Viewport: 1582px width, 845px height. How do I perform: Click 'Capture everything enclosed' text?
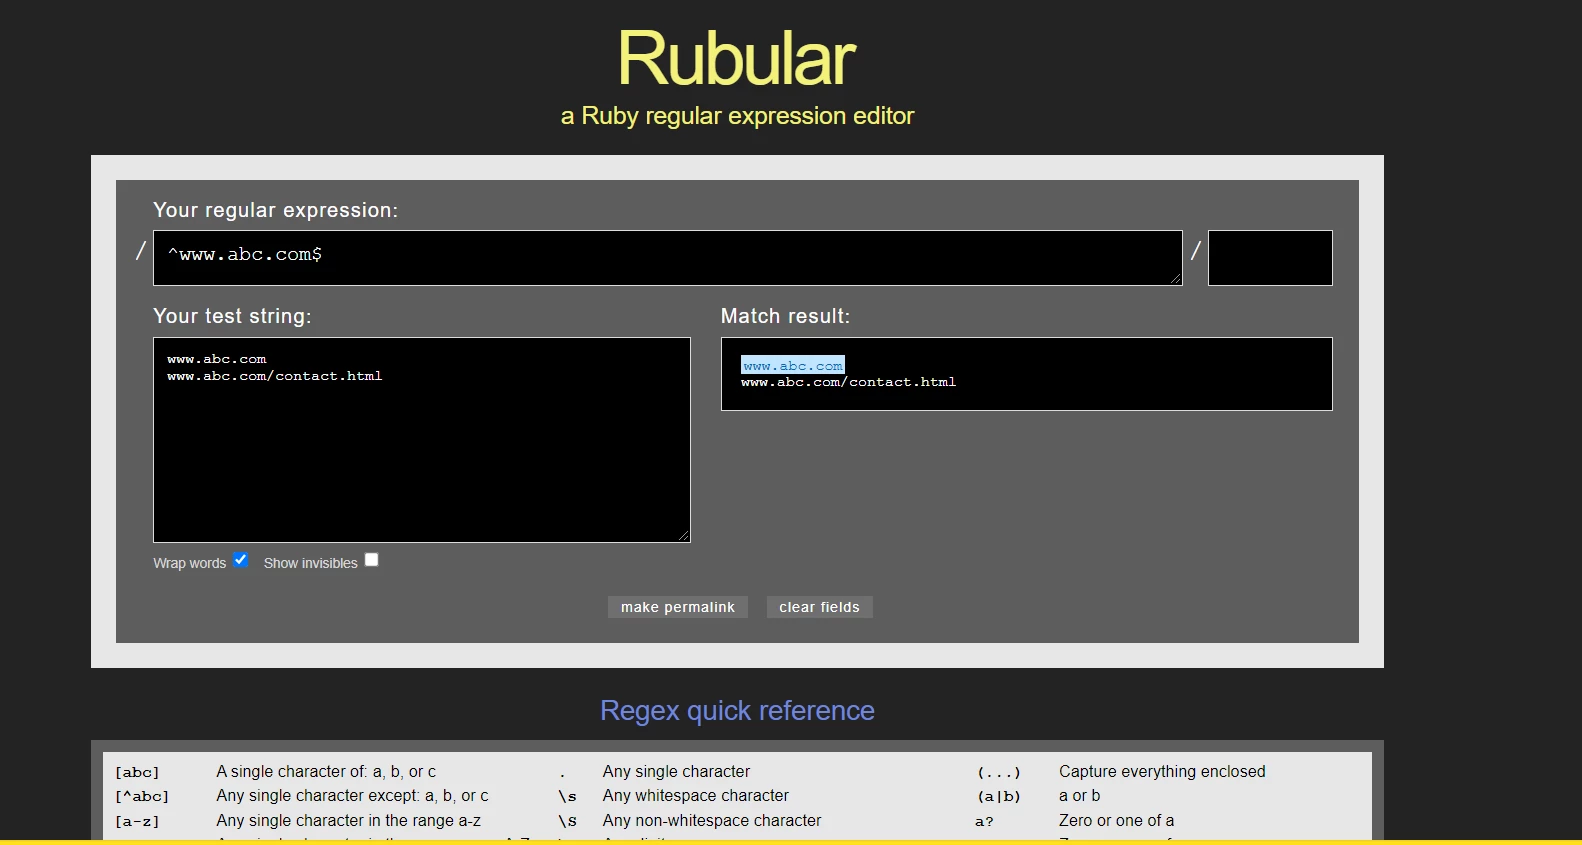1162,772
